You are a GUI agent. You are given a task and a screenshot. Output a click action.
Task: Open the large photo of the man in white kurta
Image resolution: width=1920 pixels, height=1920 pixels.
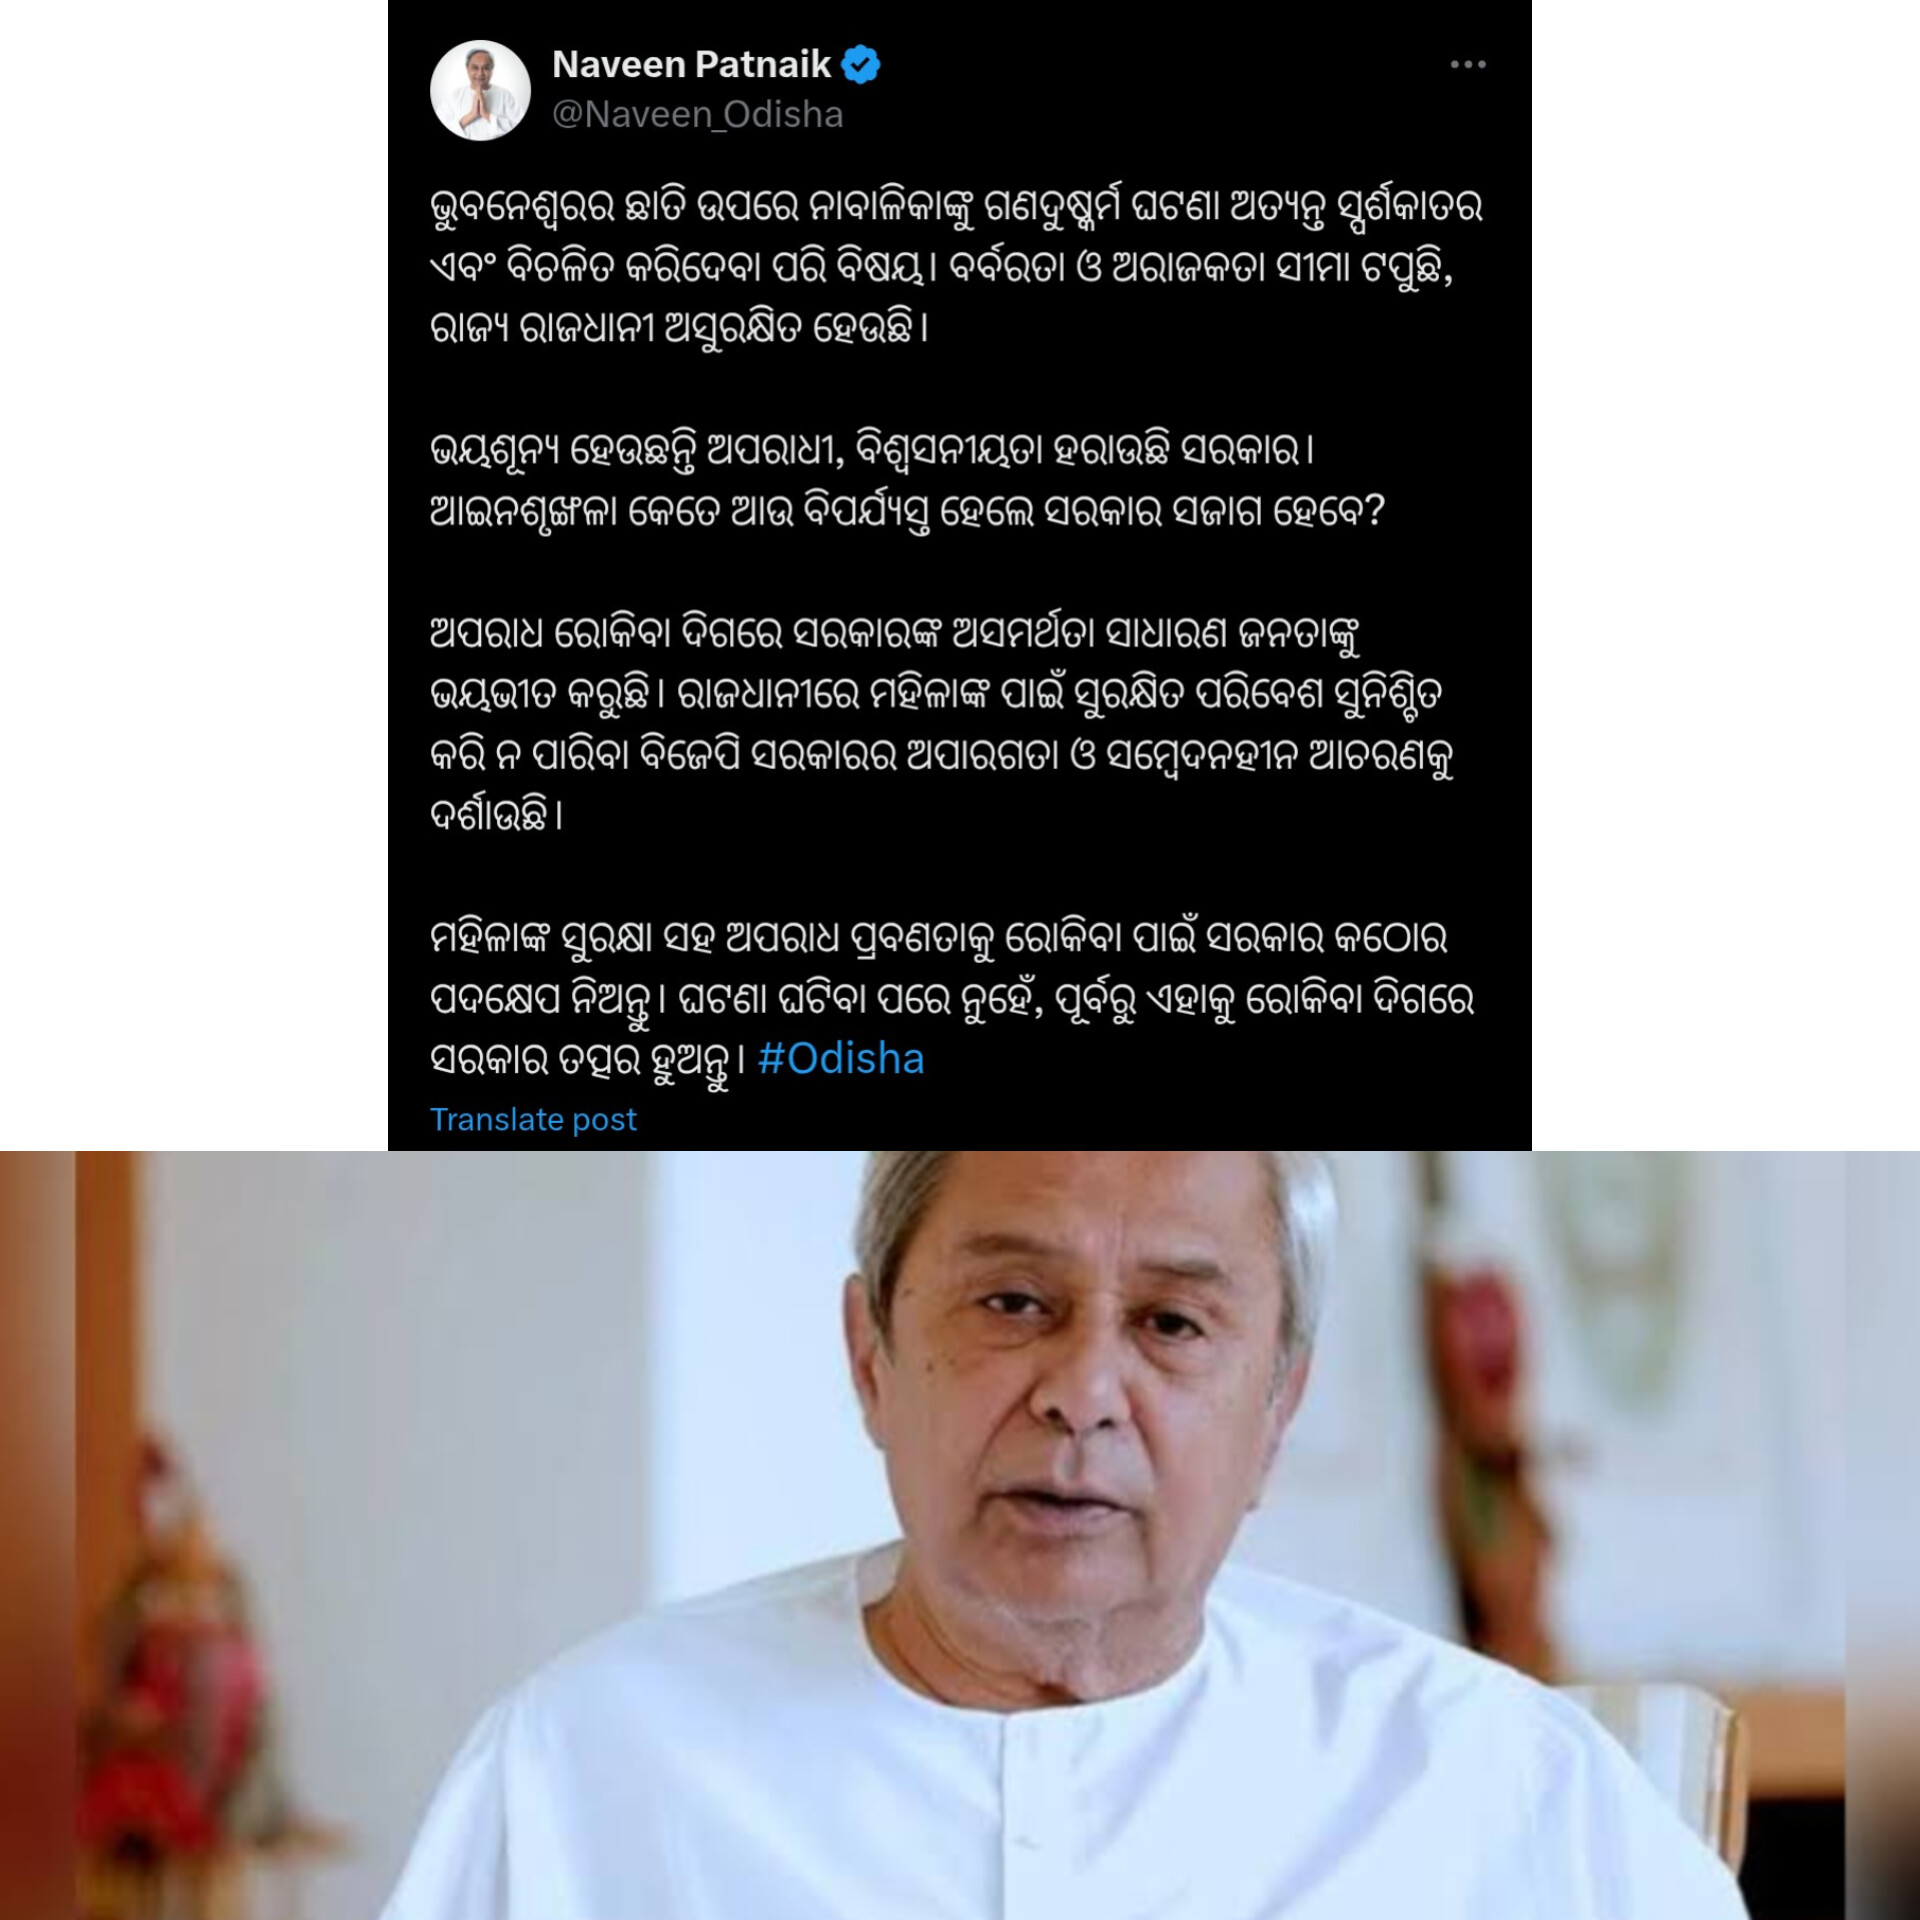pyautogui.click(x=960, y=1535)
